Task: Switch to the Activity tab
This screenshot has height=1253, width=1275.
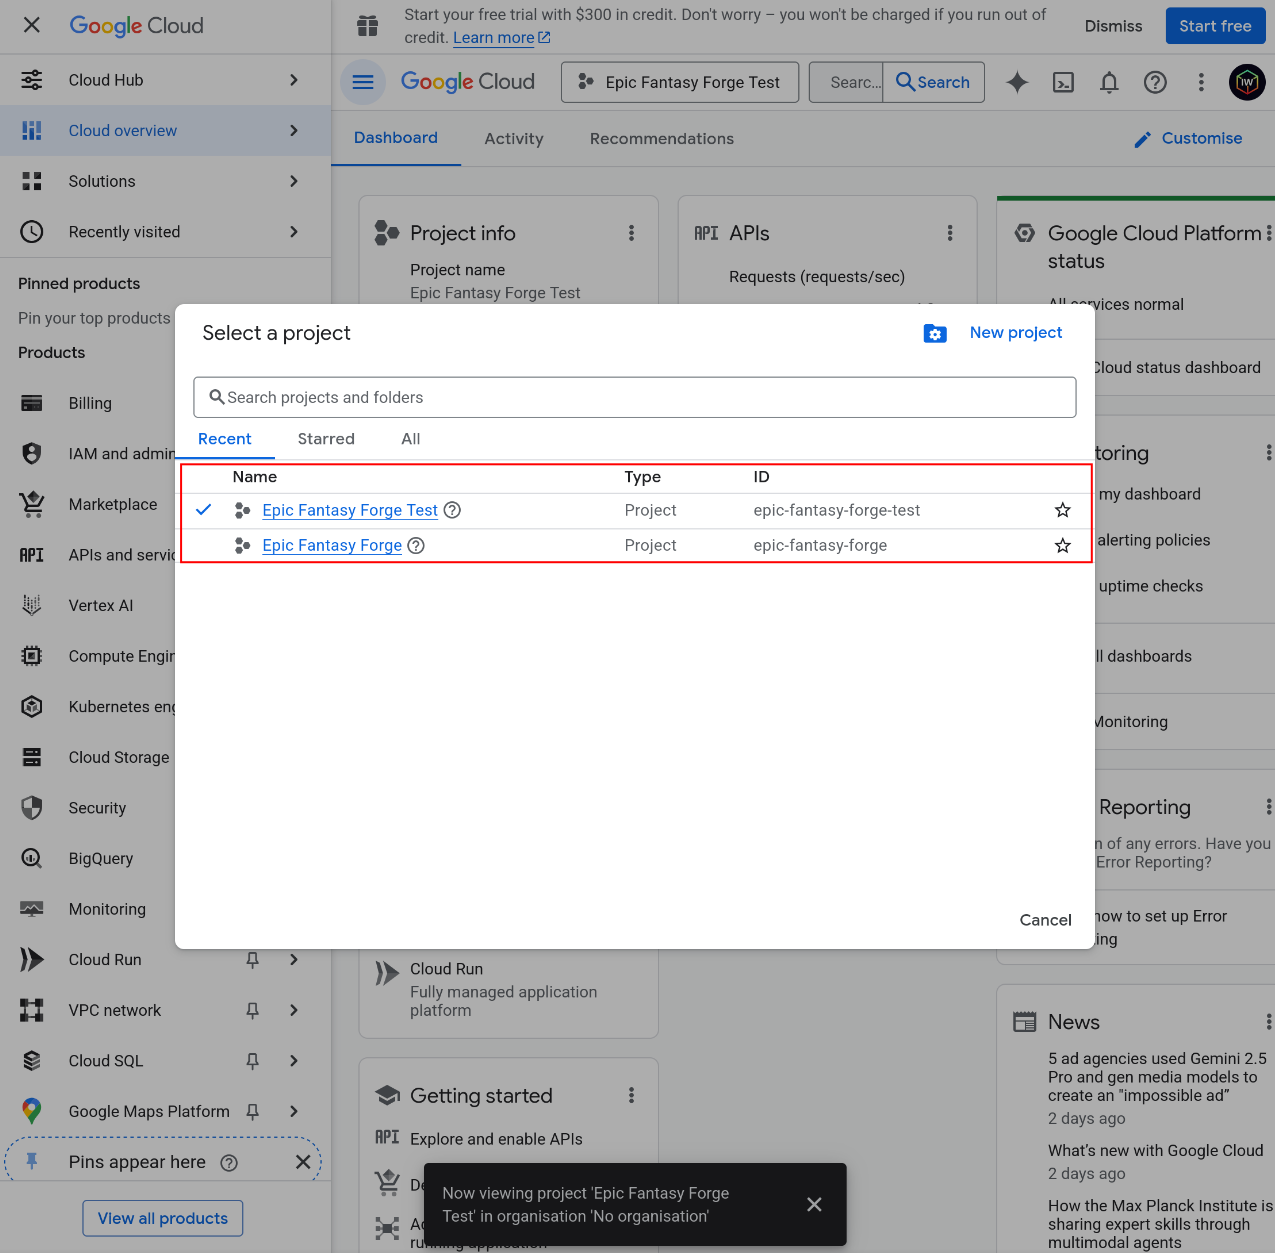Action: coord(513,138)
